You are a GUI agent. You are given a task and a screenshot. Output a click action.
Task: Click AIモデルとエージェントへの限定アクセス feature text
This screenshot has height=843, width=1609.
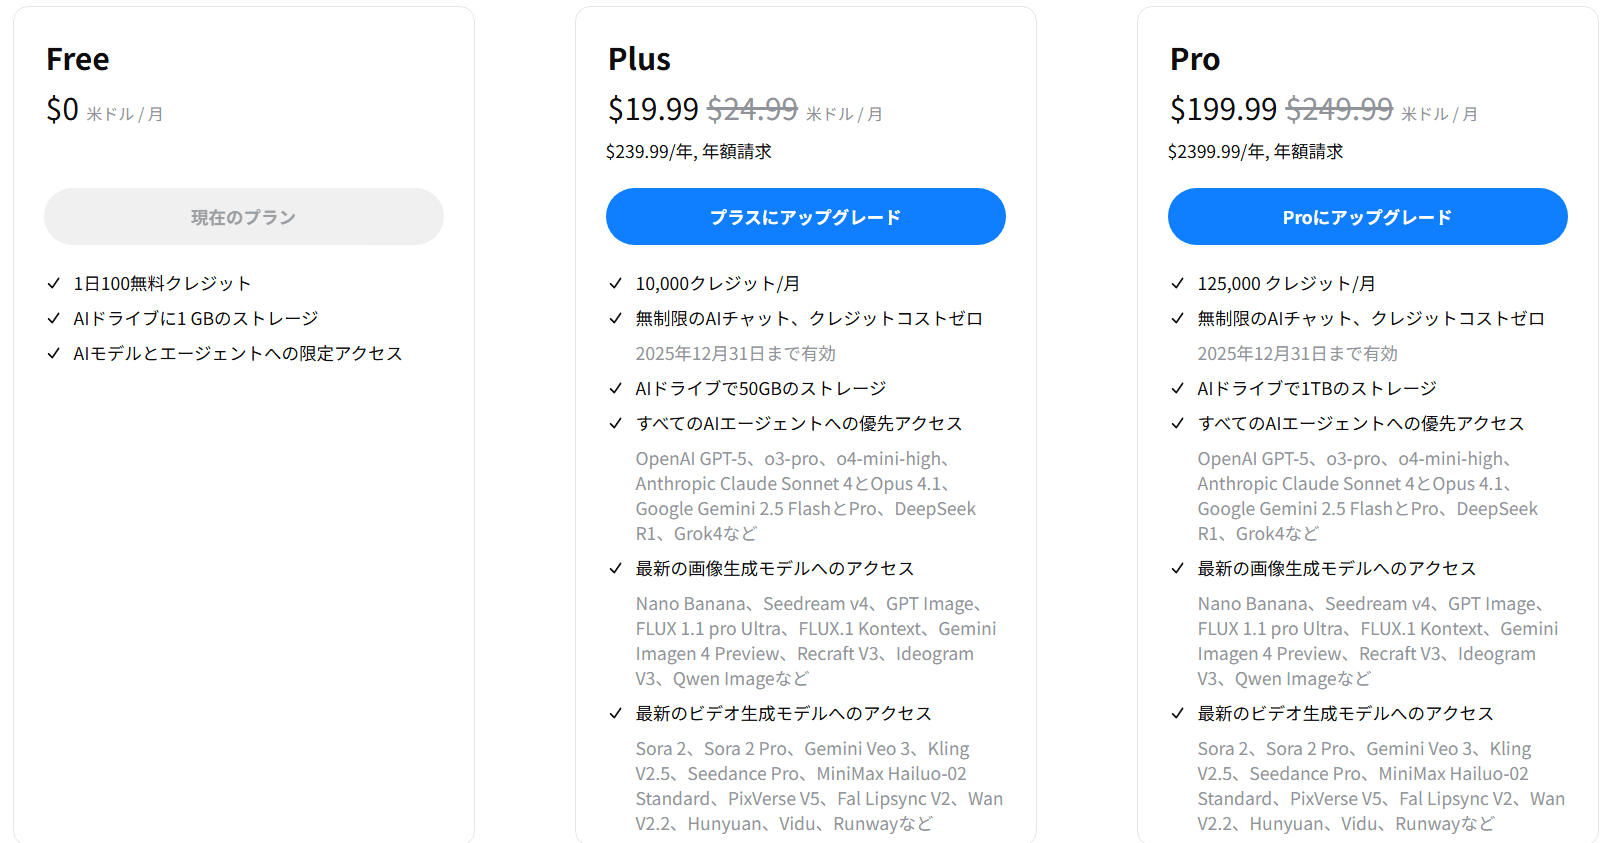[238, 354]
